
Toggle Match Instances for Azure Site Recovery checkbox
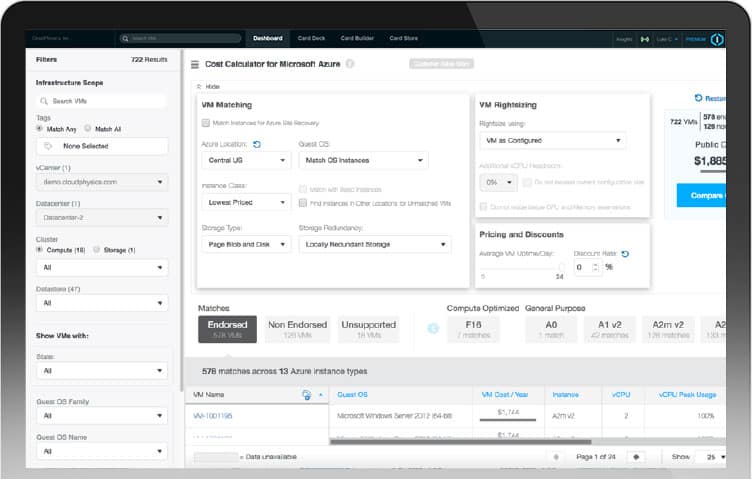206,123
